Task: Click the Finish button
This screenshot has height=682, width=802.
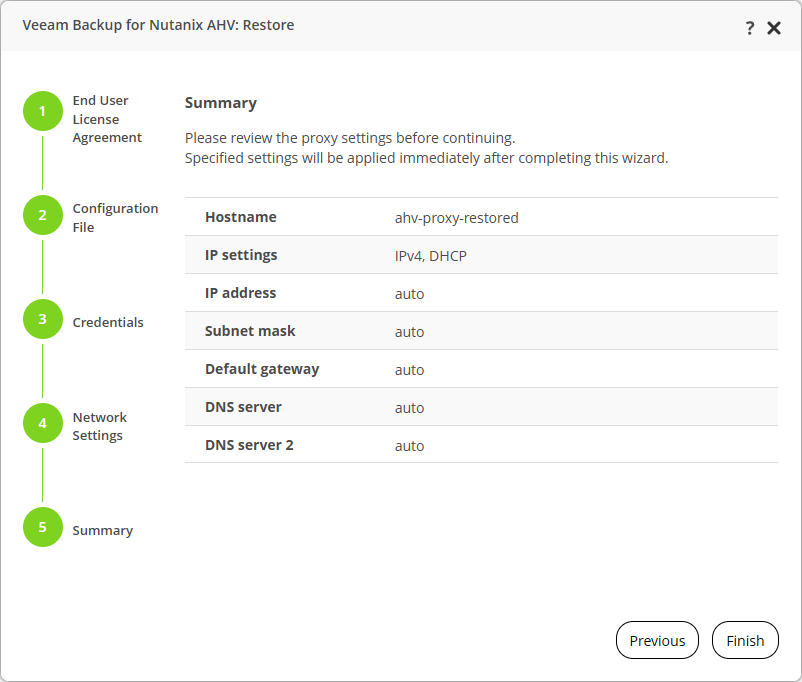Action: coord(745,640)
